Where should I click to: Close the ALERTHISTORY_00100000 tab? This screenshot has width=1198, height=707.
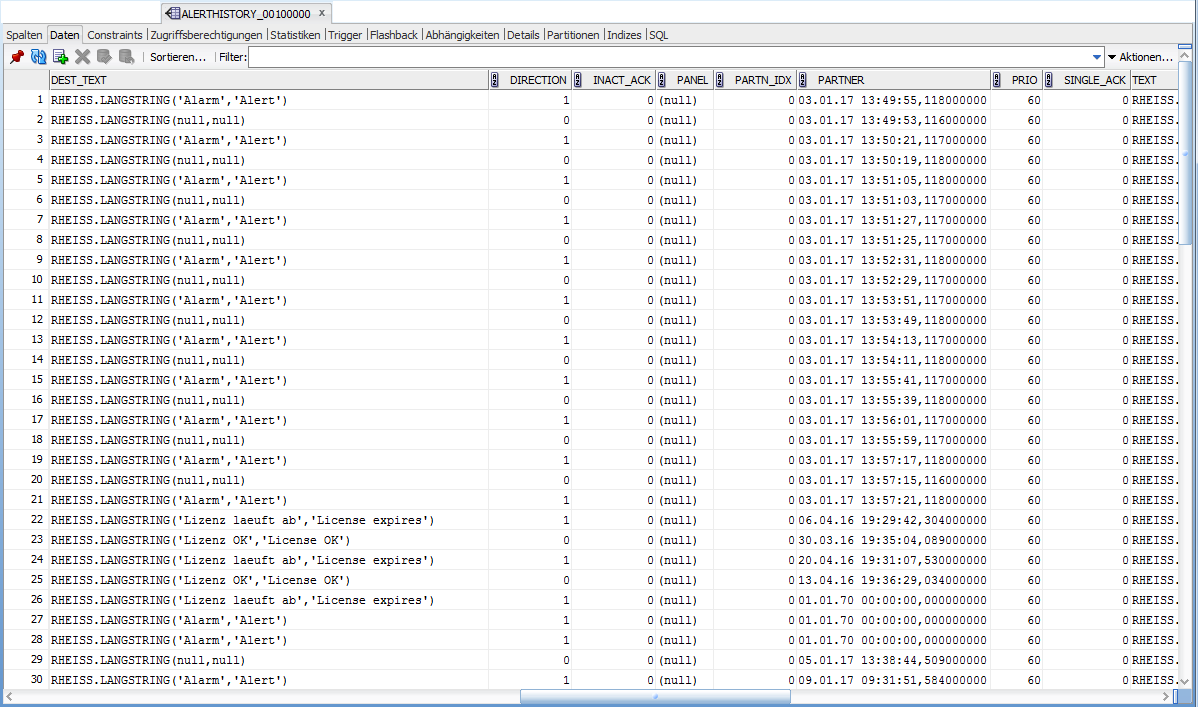pyautogui.click(x=323, y=14)
